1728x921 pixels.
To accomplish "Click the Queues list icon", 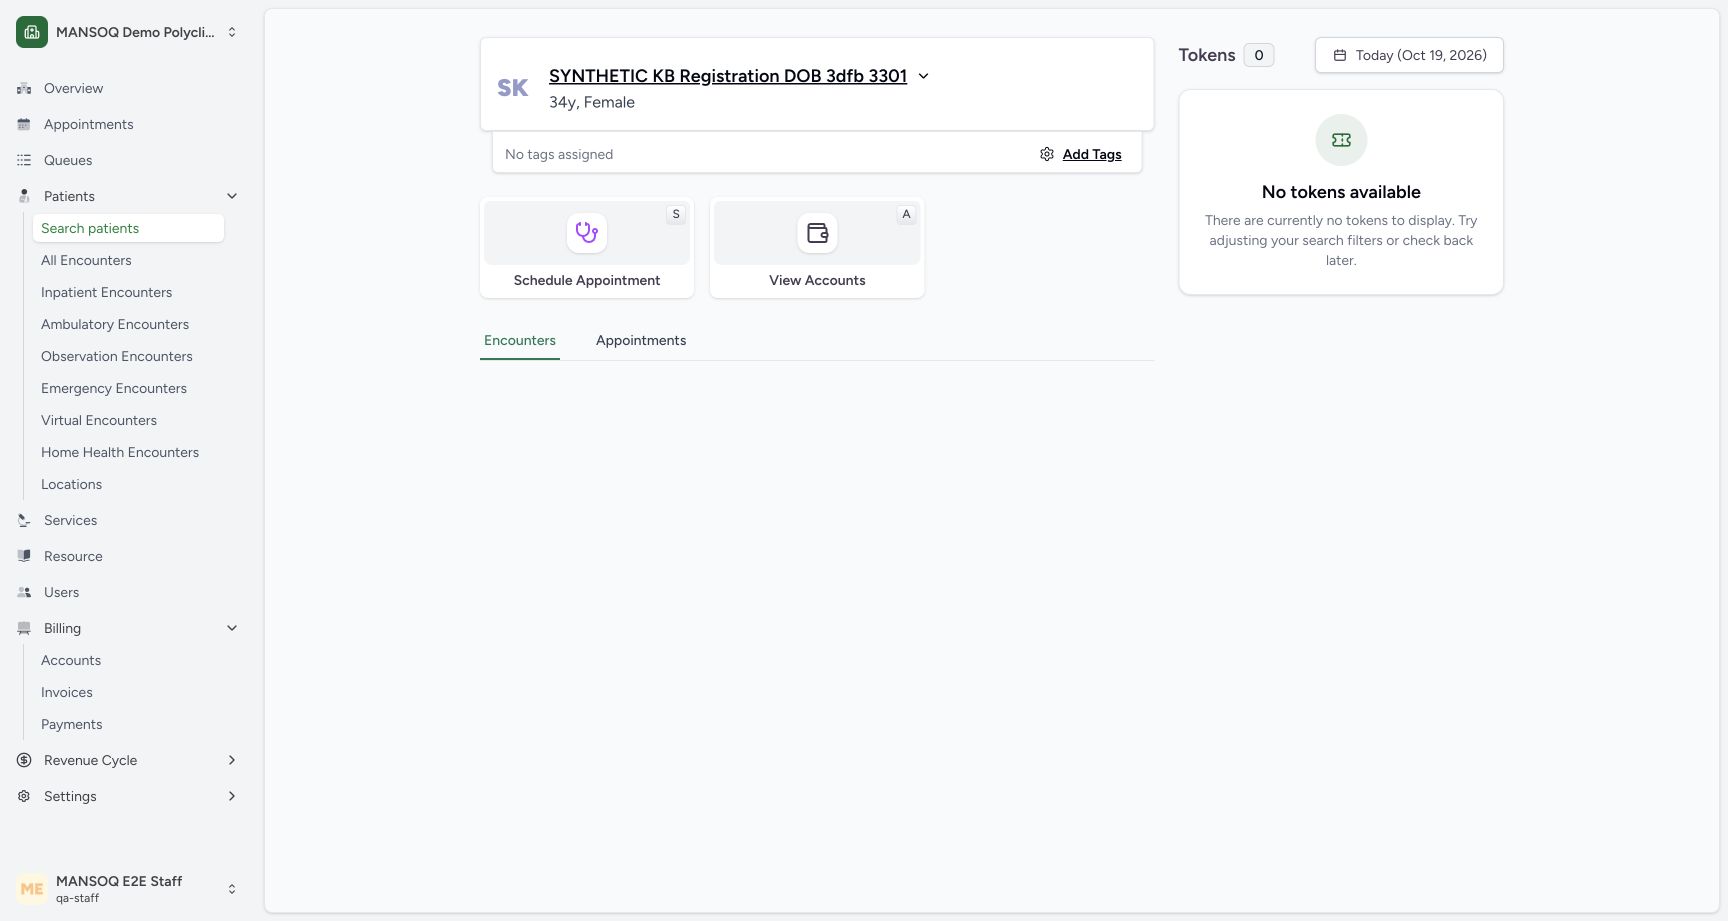I will (24, 160).
